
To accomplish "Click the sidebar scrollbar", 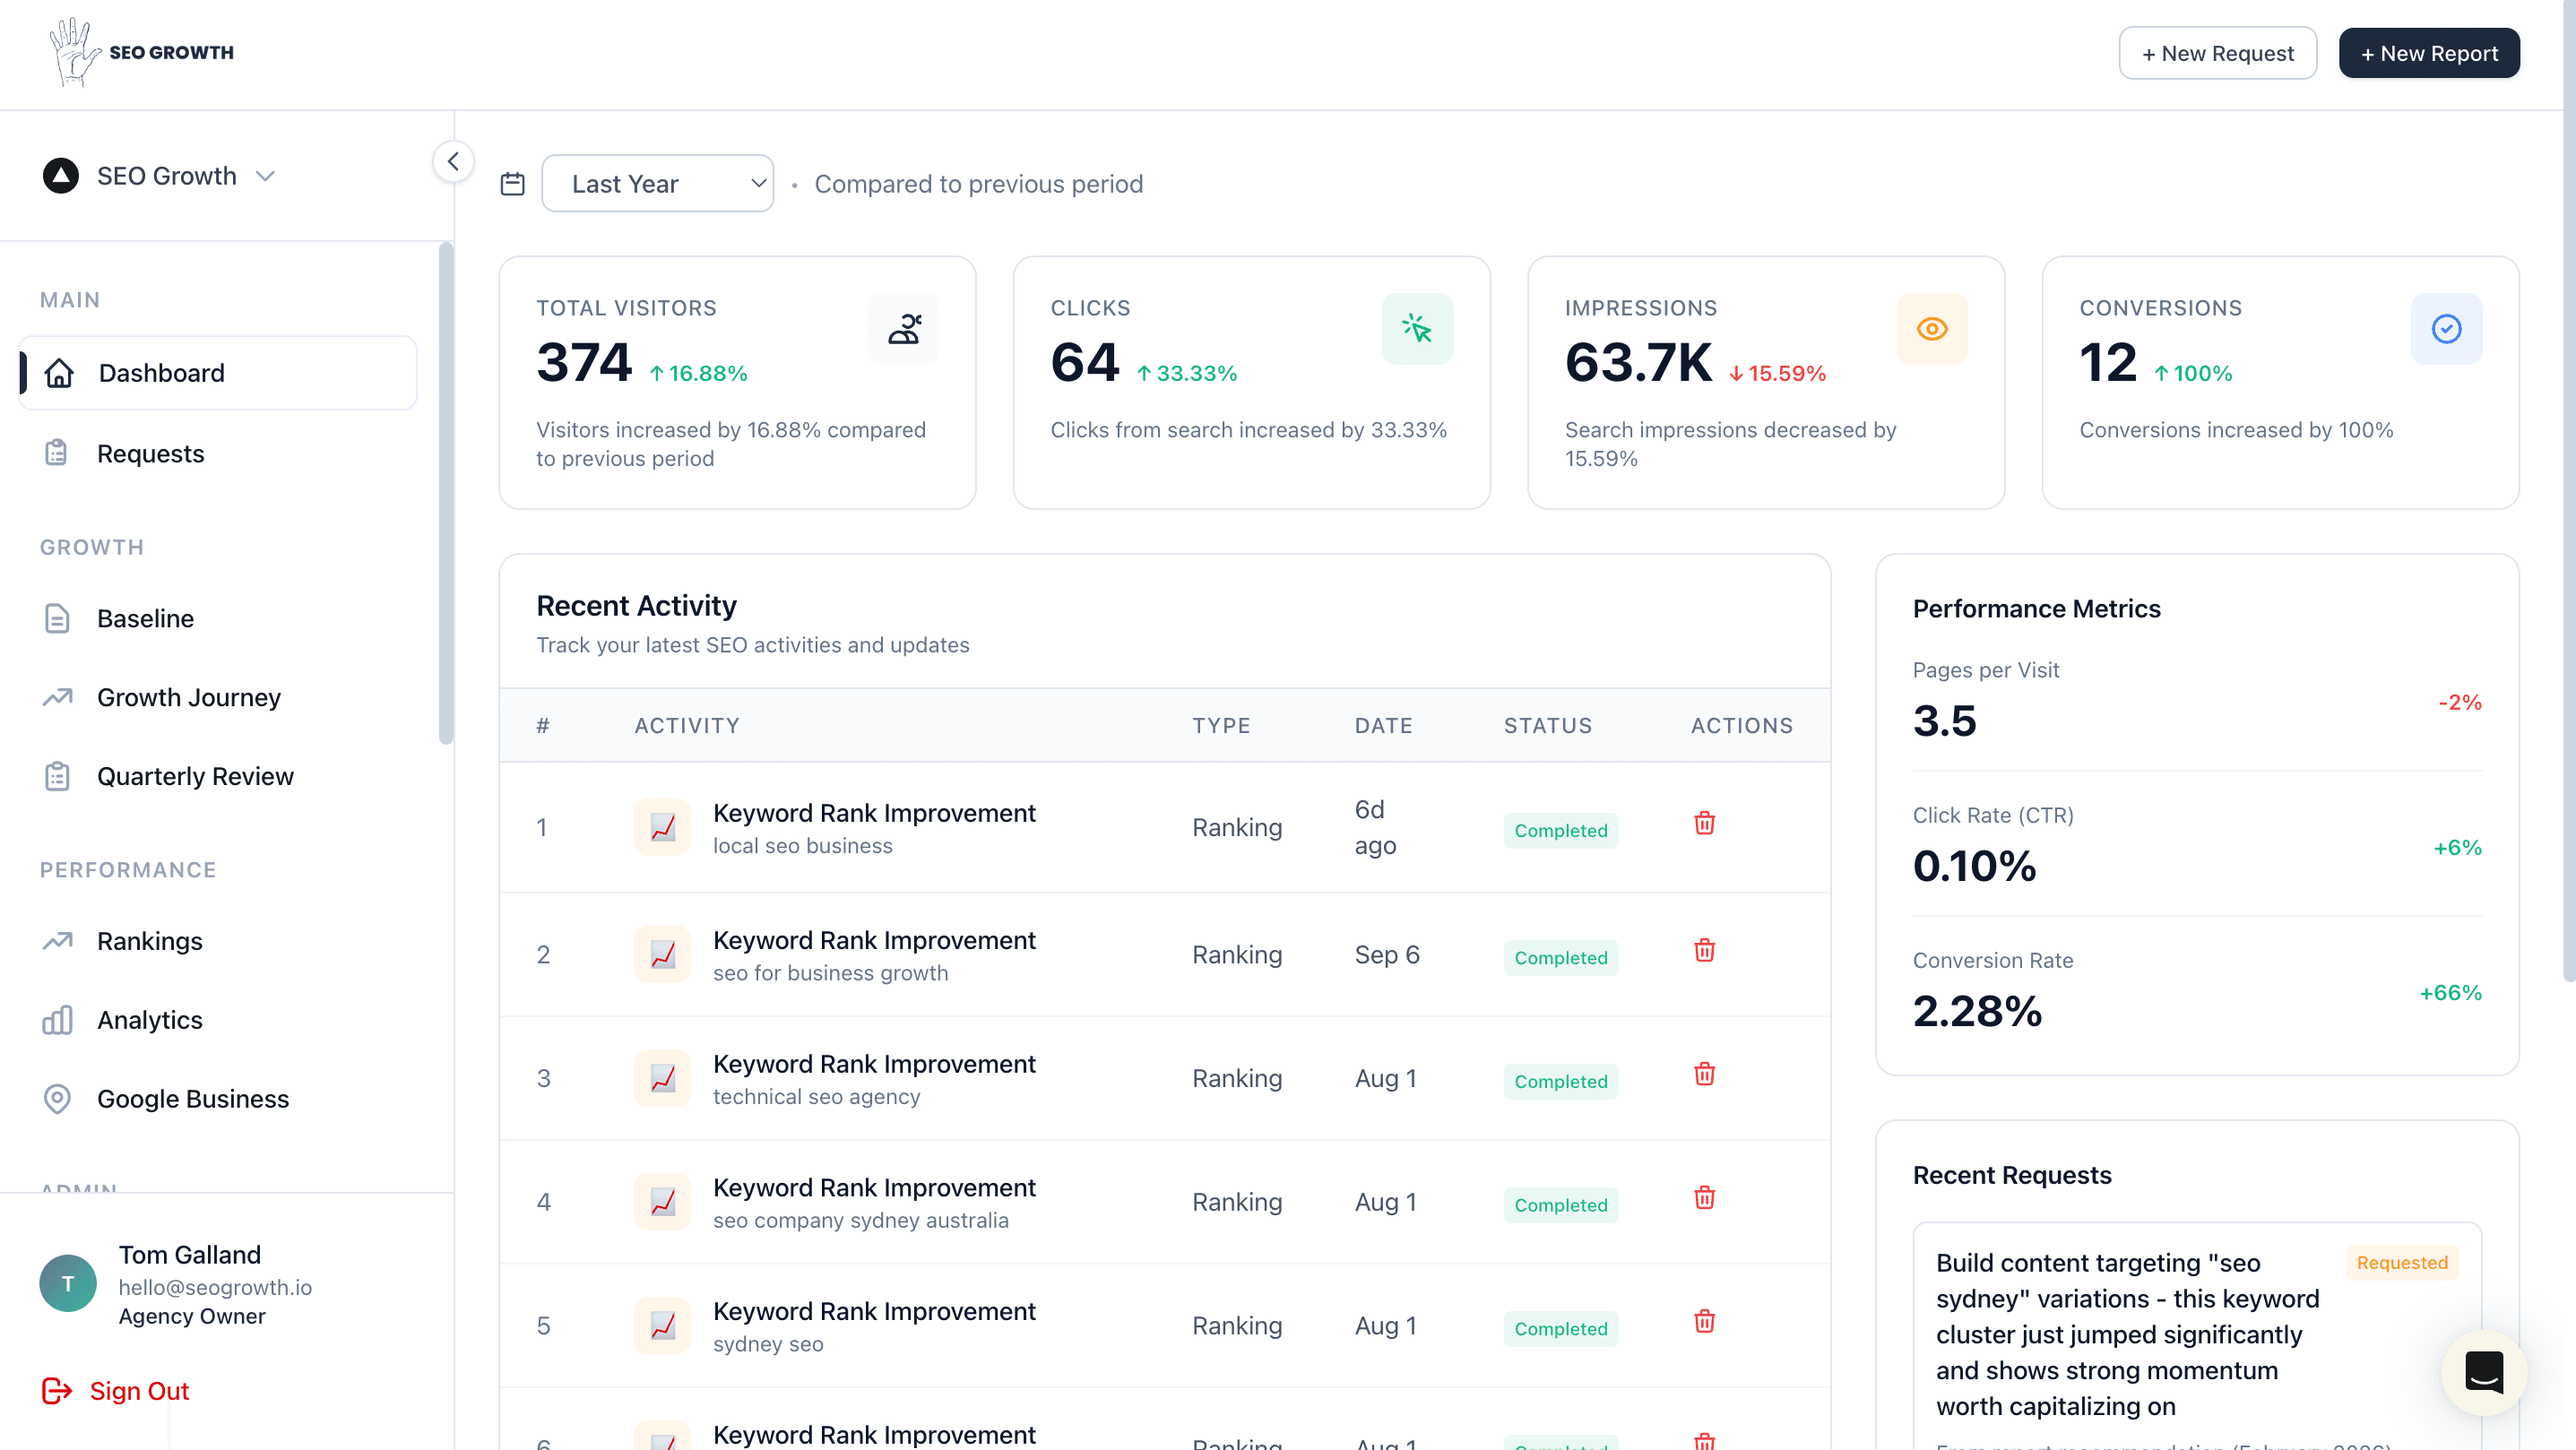I will coord(446,494).
